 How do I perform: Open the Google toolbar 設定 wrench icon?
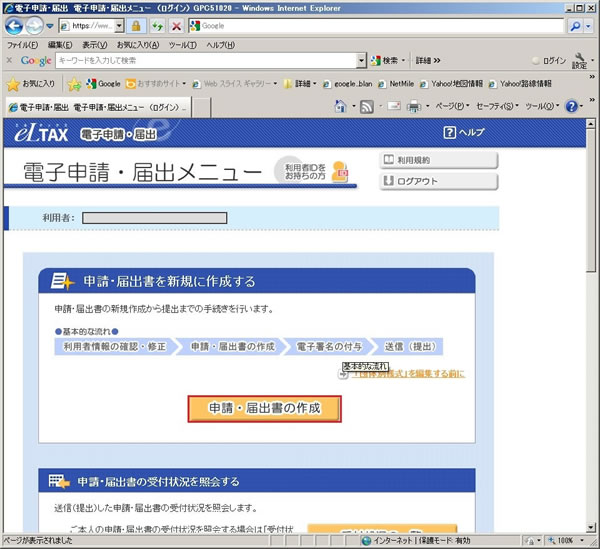coord(580,60)
